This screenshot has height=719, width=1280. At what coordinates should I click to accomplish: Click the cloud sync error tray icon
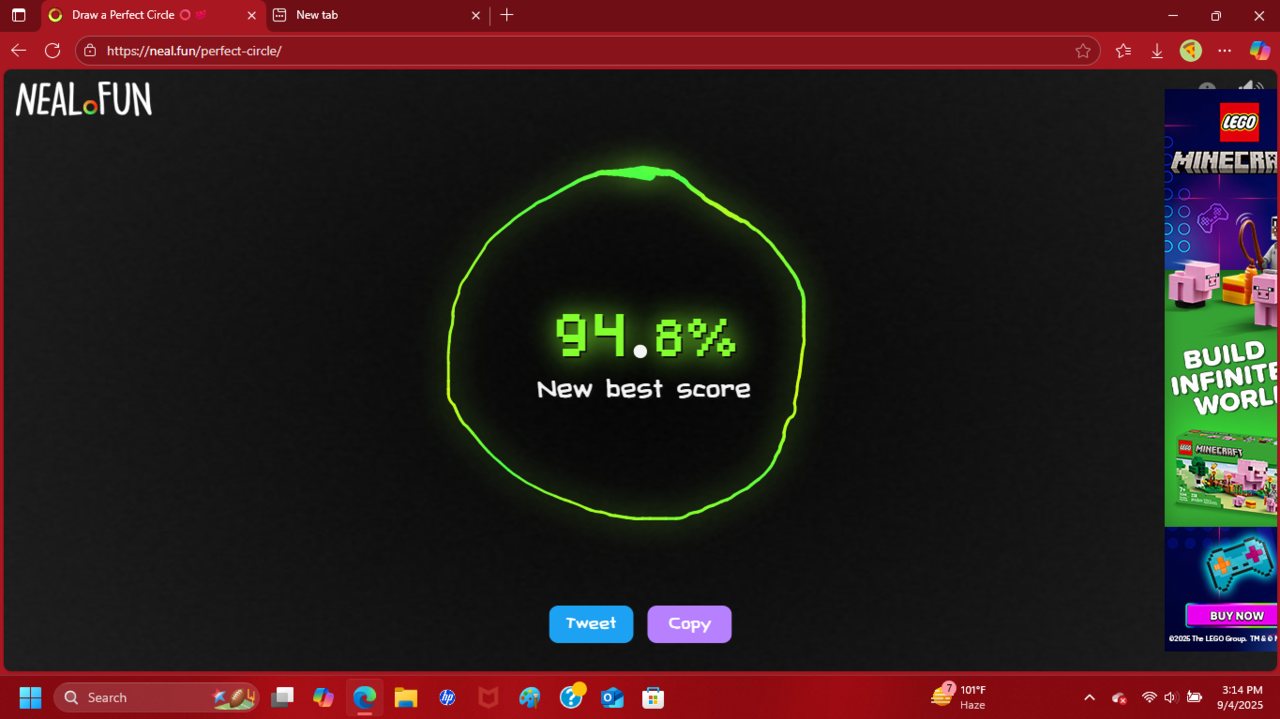(1119, 698)
